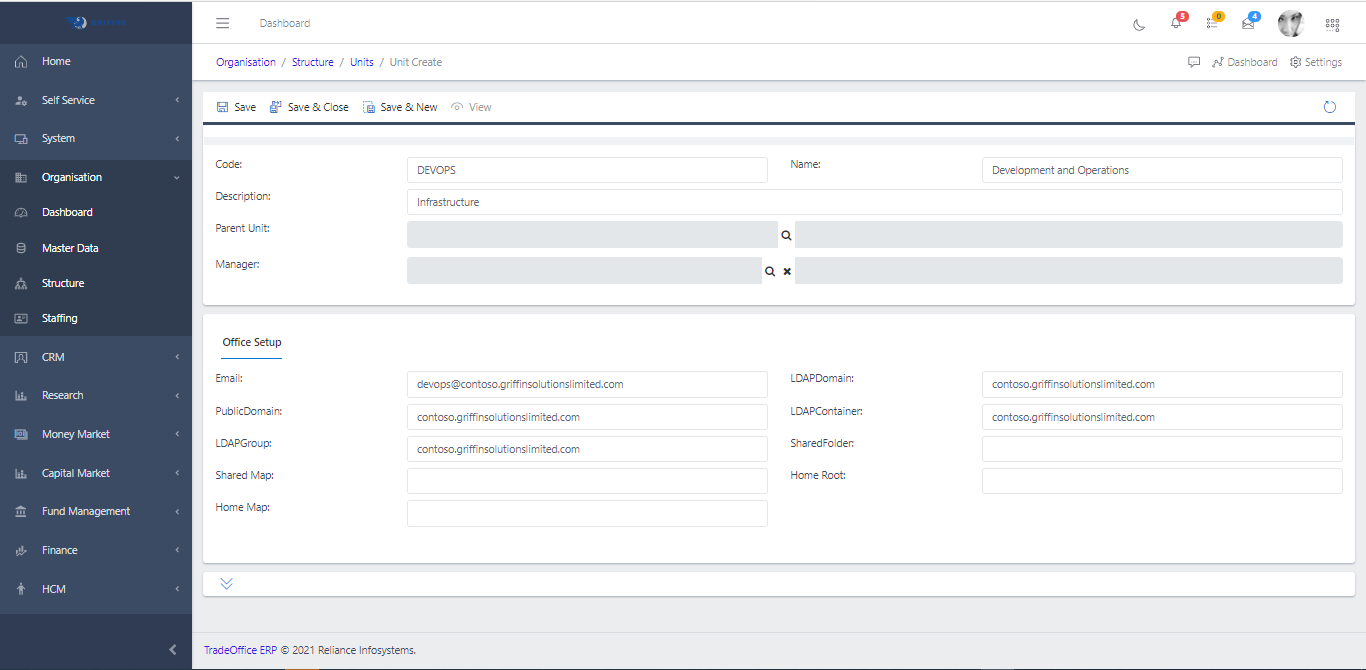The image size is (1366, 670).
Task: Expand the CRM sidebar menu
Action: point(96,357)
